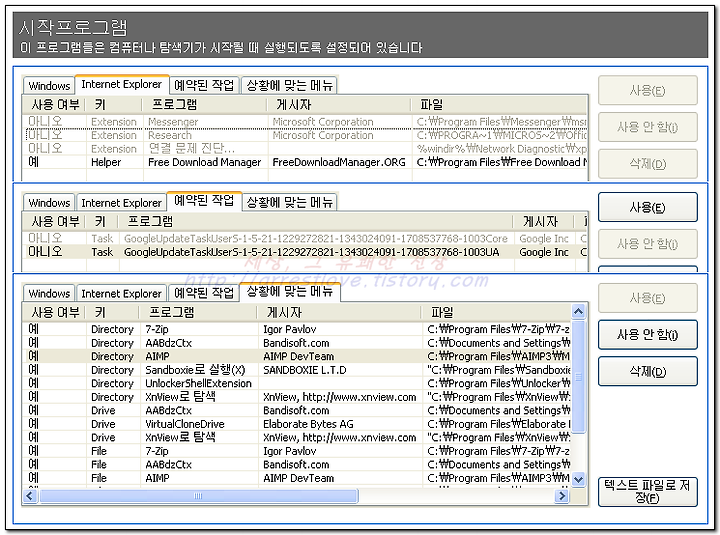Select active 예약된 작업 tab in middle panel
This screenshot has width=720, height=535.
click(x=204, y=201)
